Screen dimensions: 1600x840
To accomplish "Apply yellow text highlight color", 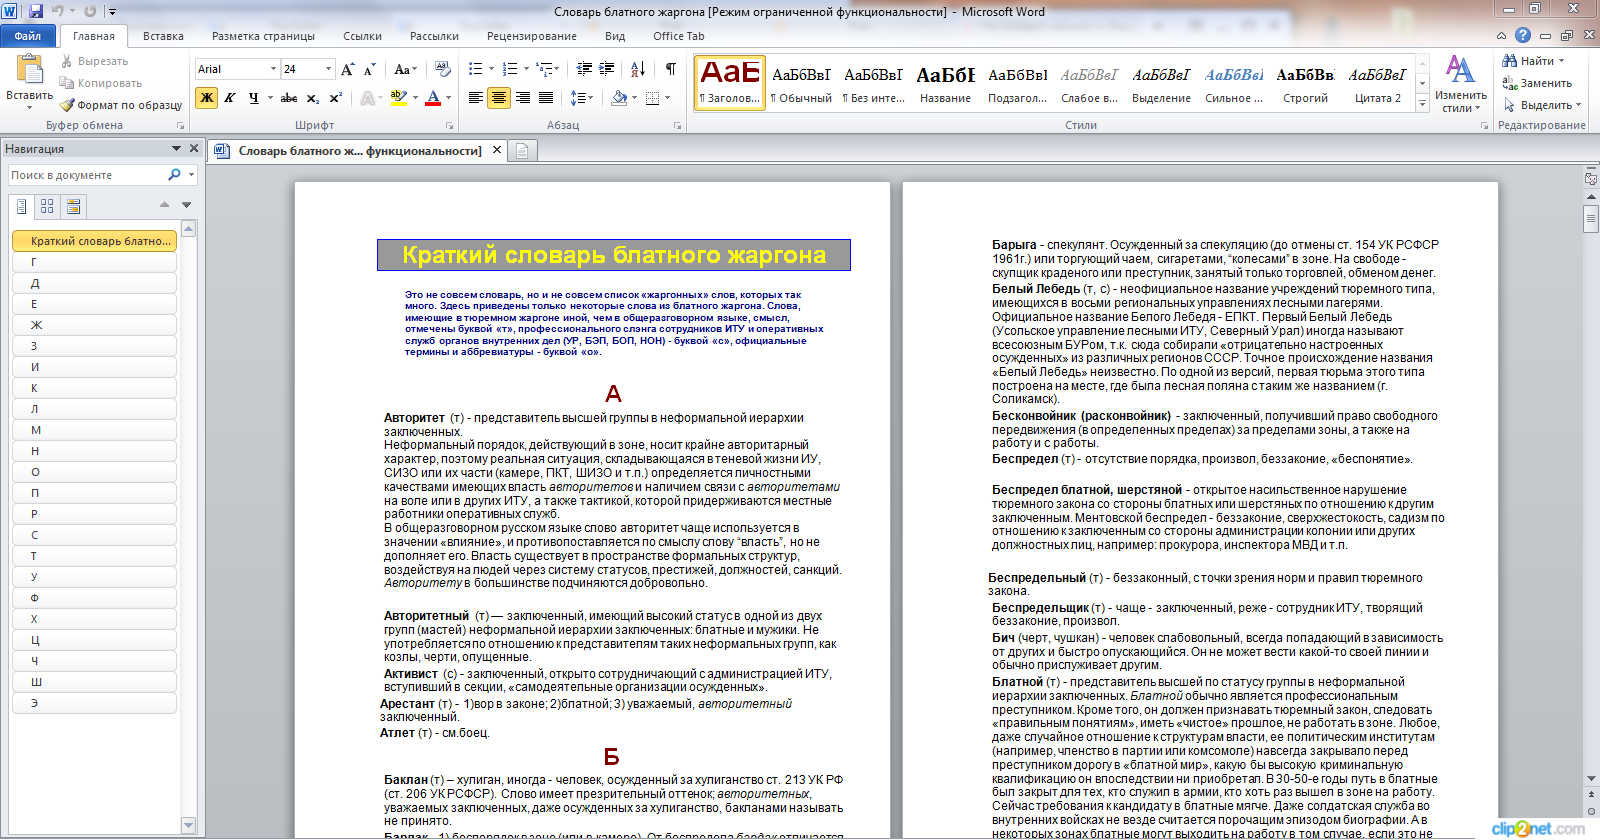I will (398, 98).
